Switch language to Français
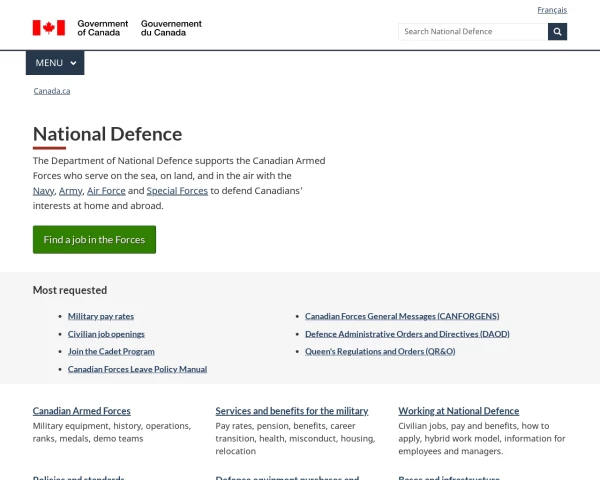This screenshot has width=600, height=480. pyautogui.click(x=552, y=10)
